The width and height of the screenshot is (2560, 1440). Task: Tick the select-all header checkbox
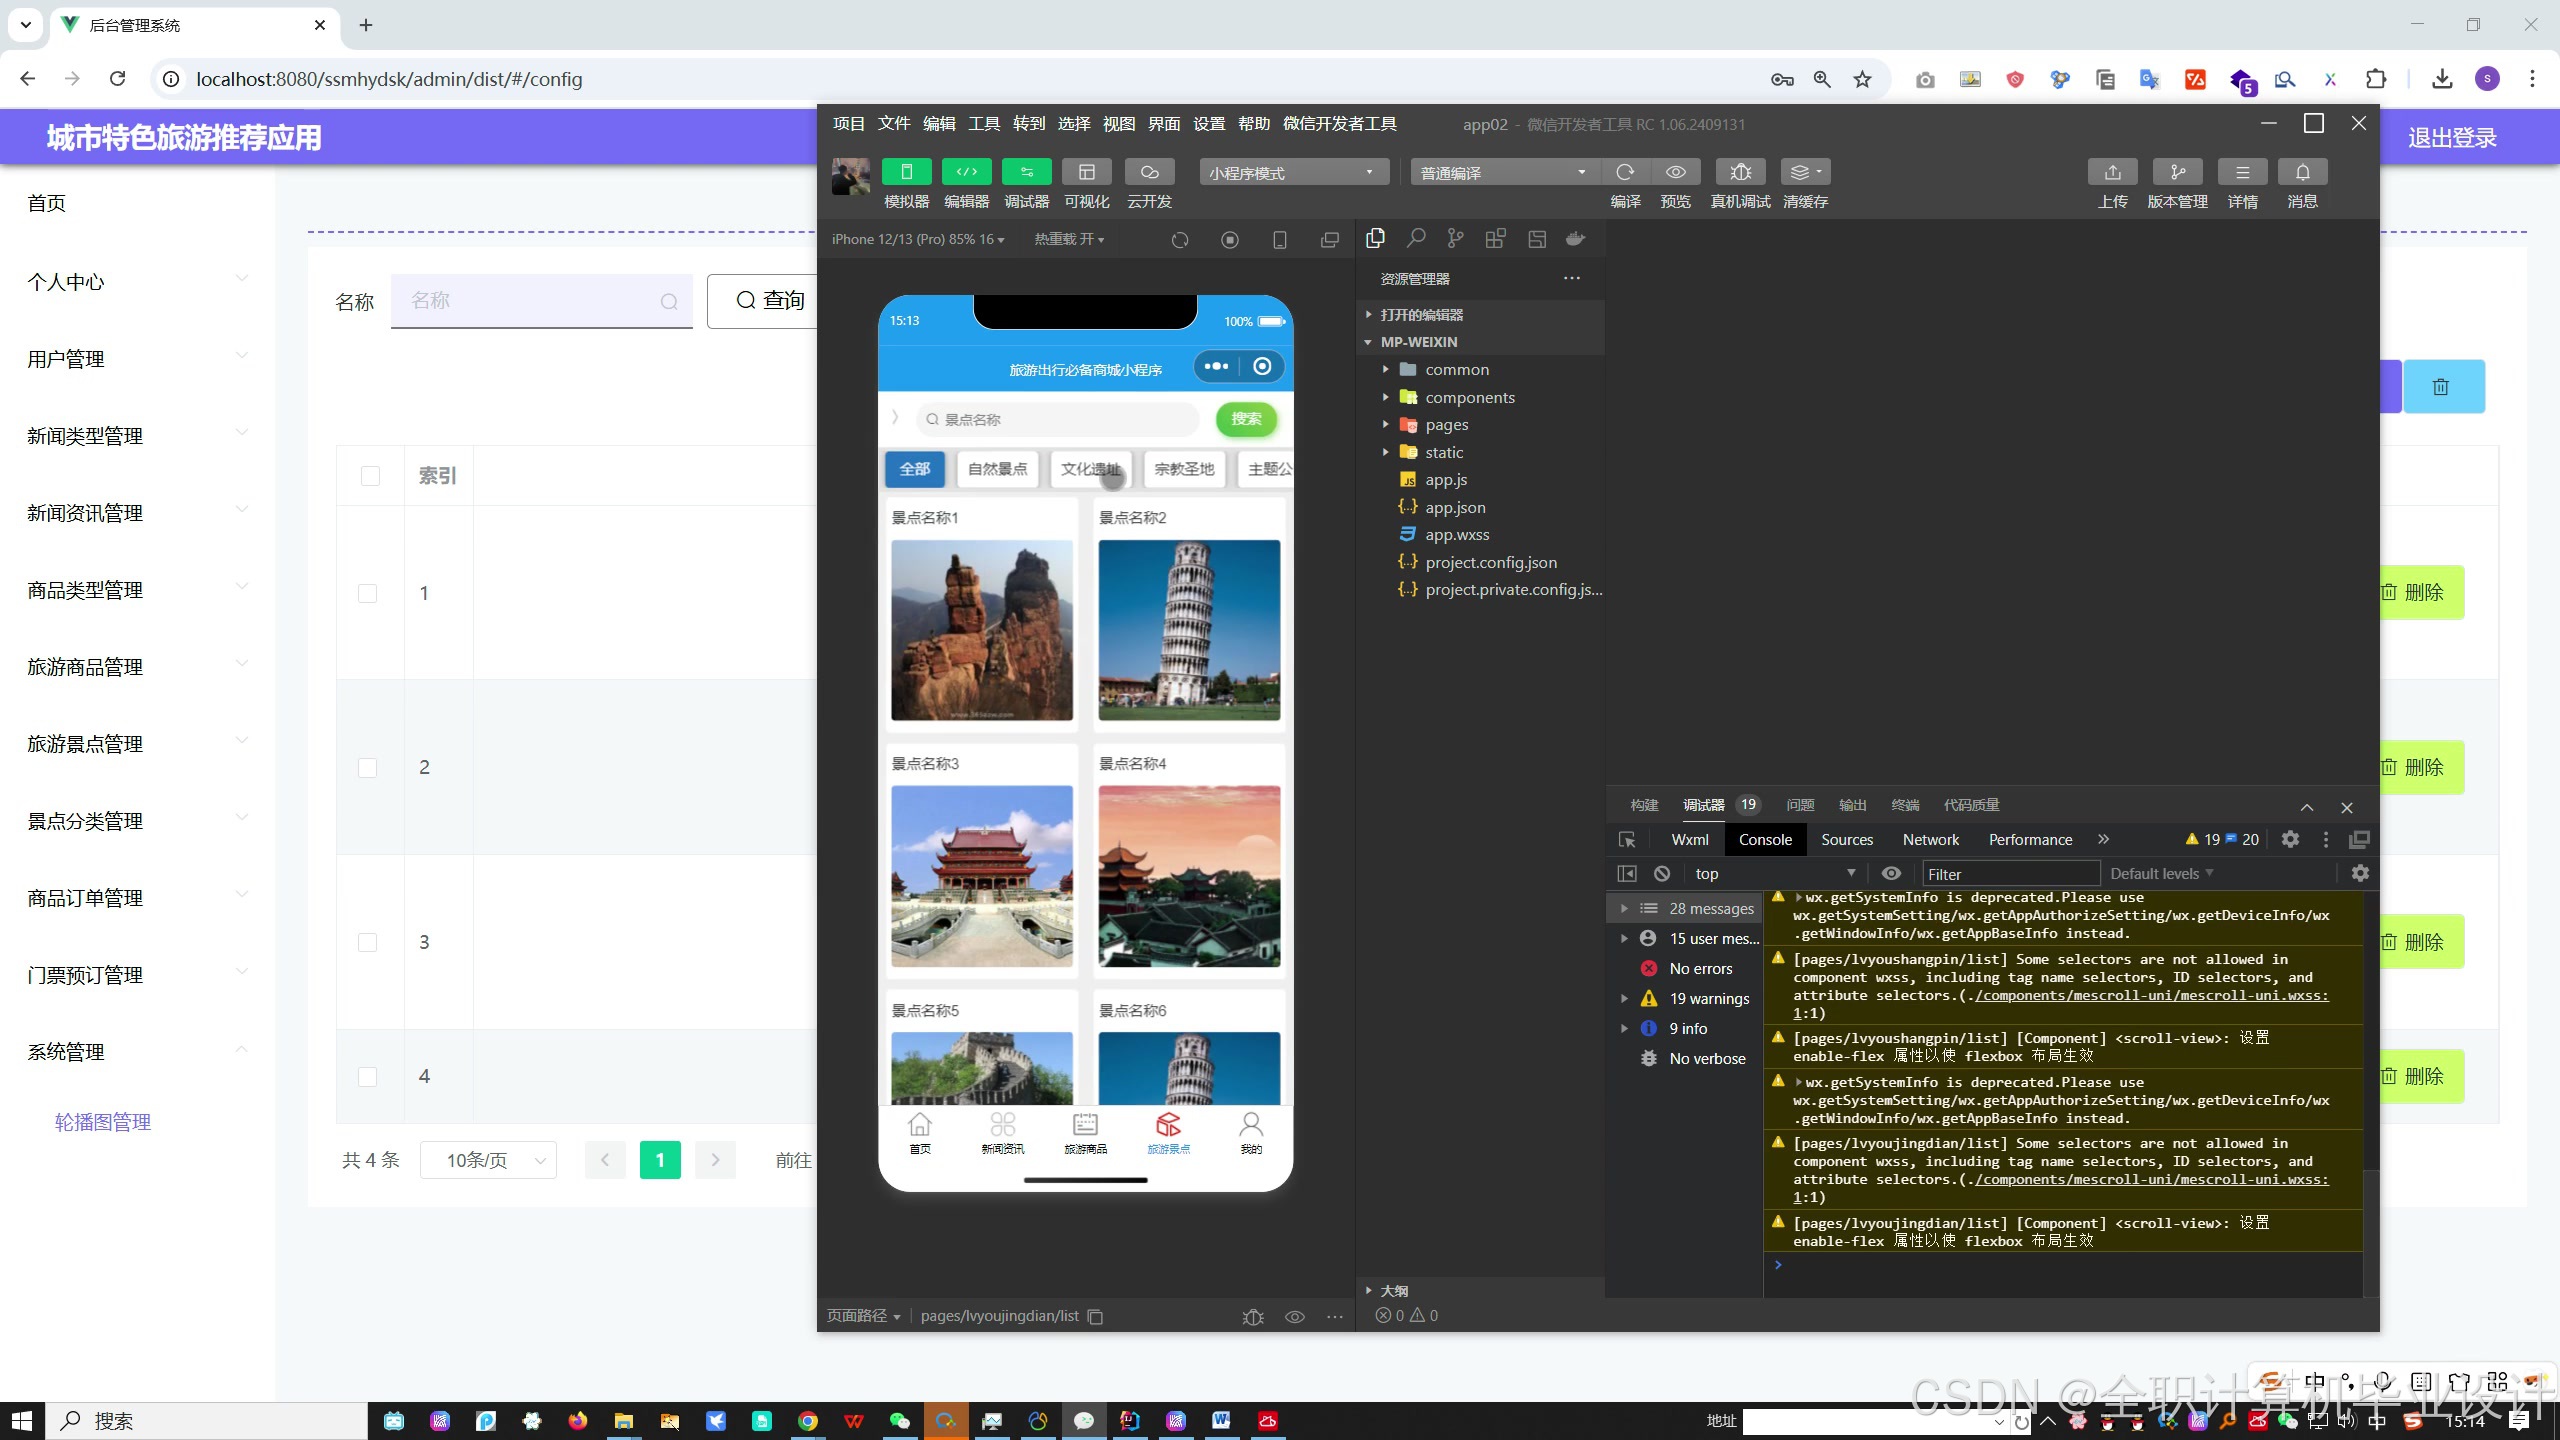click(x=370, y=476)
